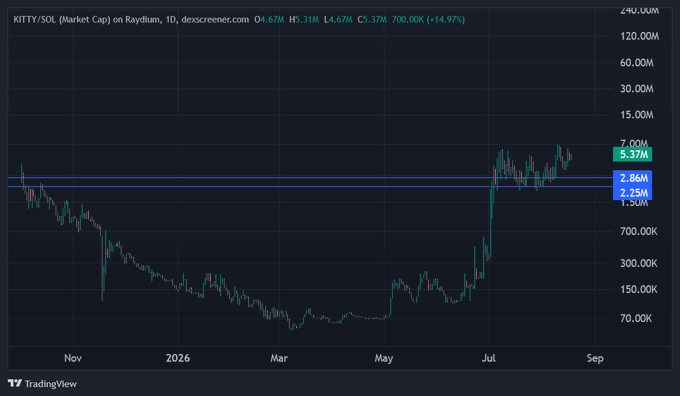
Task: Click the 30.00M price axis label
Action: [x=636, y=89]
